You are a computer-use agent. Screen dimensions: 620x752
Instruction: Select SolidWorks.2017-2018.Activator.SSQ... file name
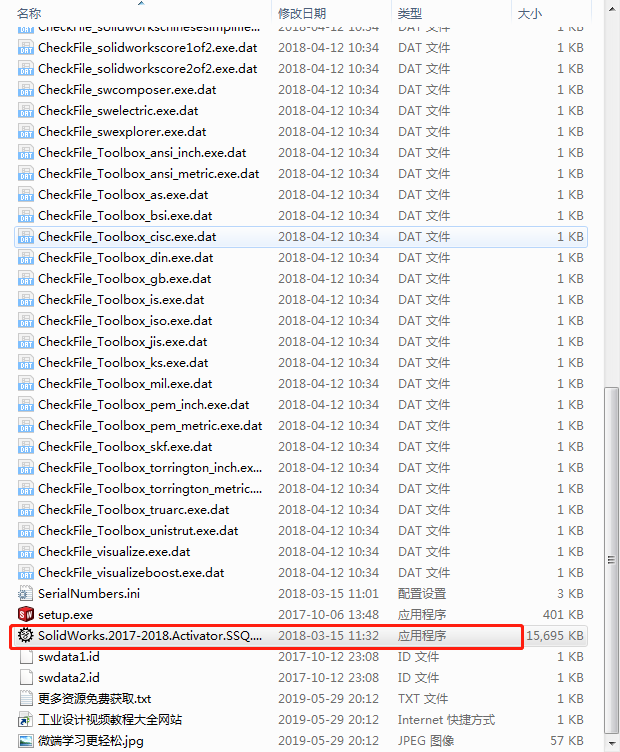click(150, 635)
